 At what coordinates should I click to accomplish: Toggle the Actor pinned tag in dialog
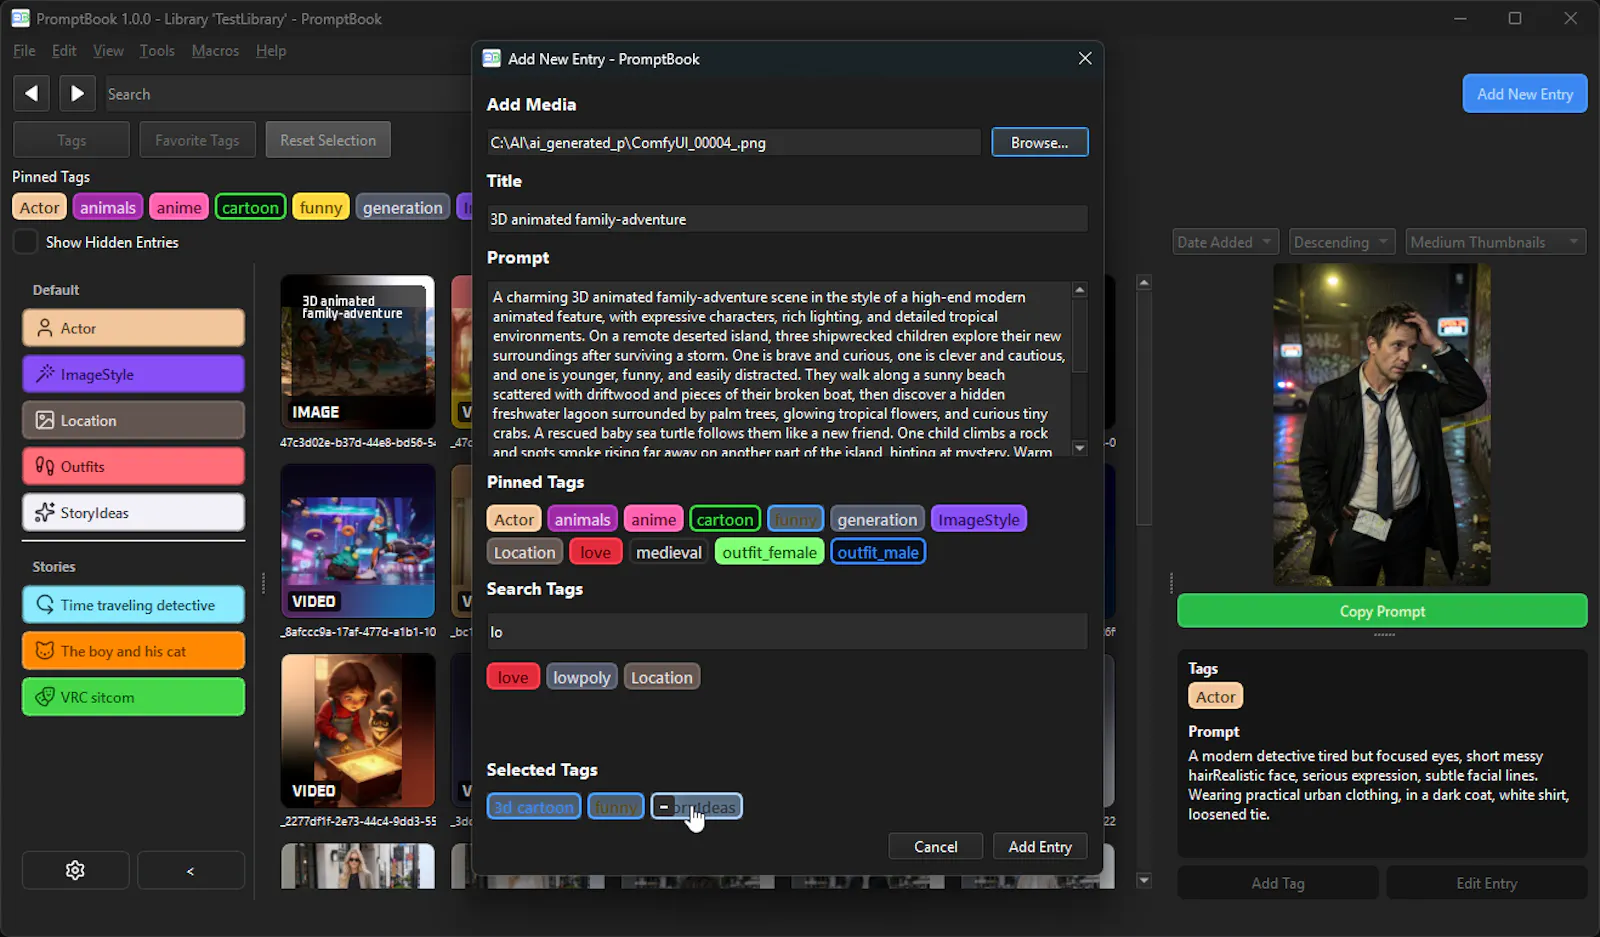click(x=514, y=520)
